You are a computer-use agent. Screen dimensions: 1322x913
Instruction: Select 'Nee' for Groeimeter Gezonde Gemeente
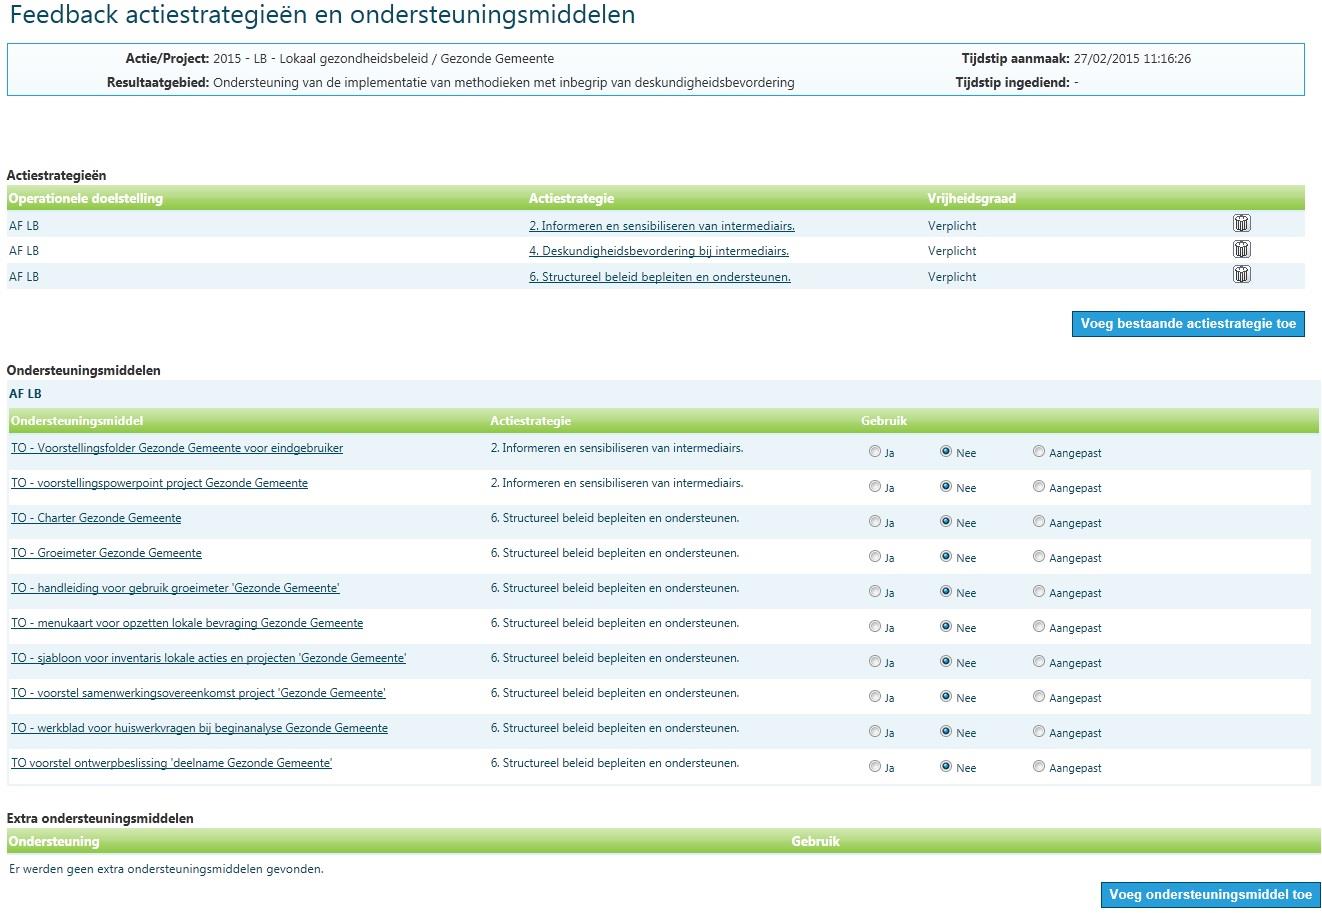pos(946,557)
